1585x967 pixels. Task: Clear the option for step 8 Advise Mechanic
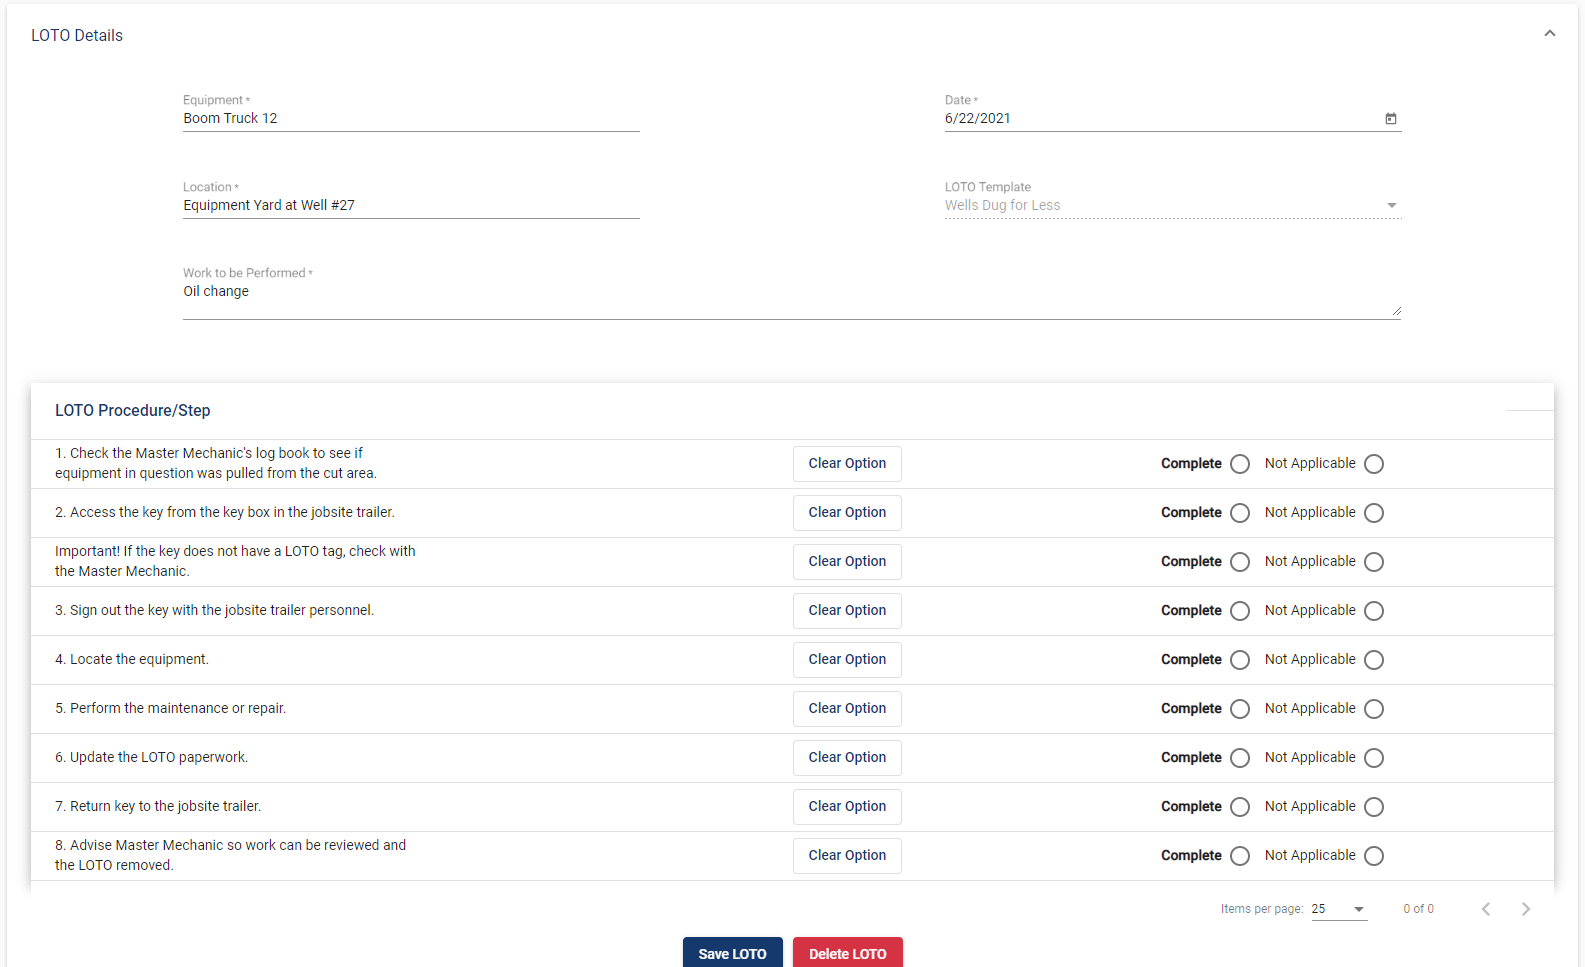[x=847, y=856]
